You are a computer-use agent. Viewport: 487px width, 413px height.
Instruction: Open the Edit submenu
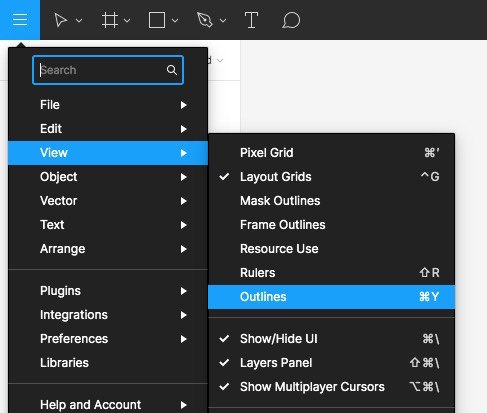point(108,129)
